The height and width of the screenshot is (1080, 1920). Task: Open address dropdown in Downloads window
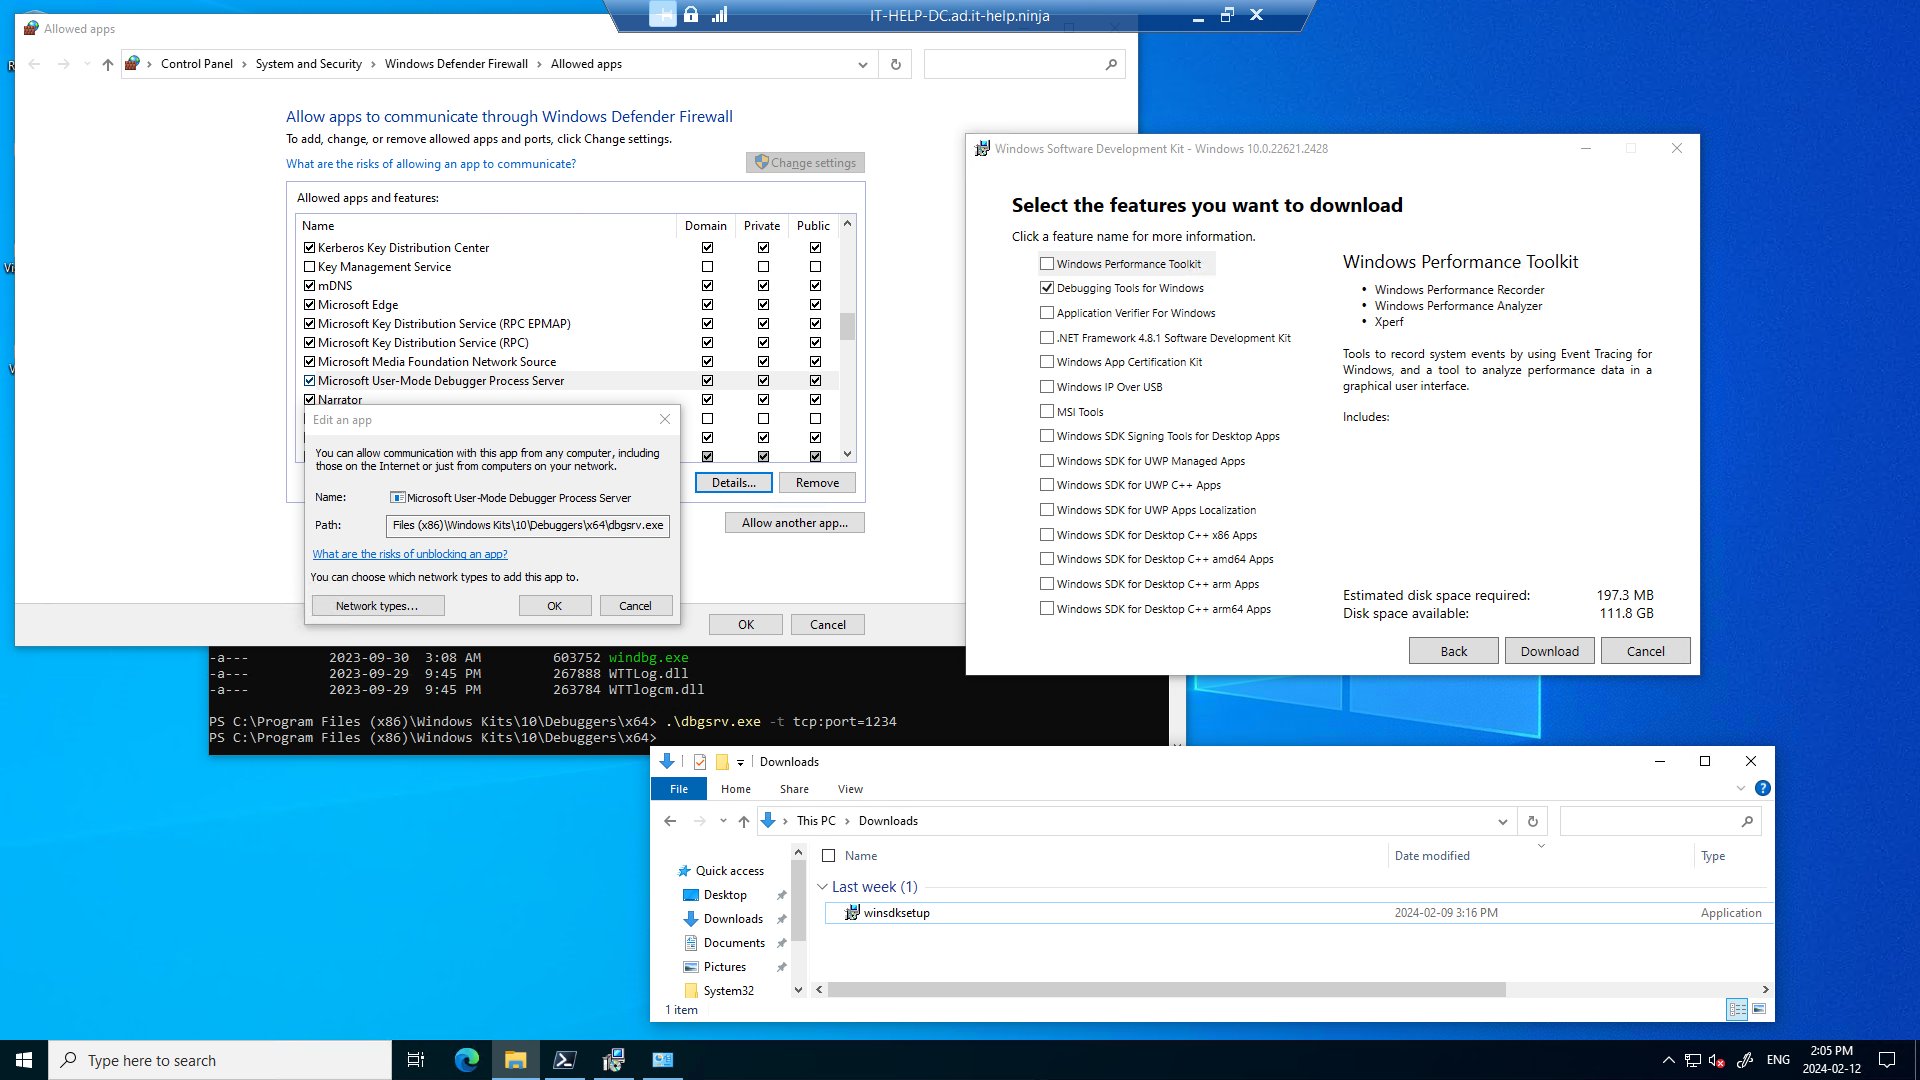(1502, 821)
